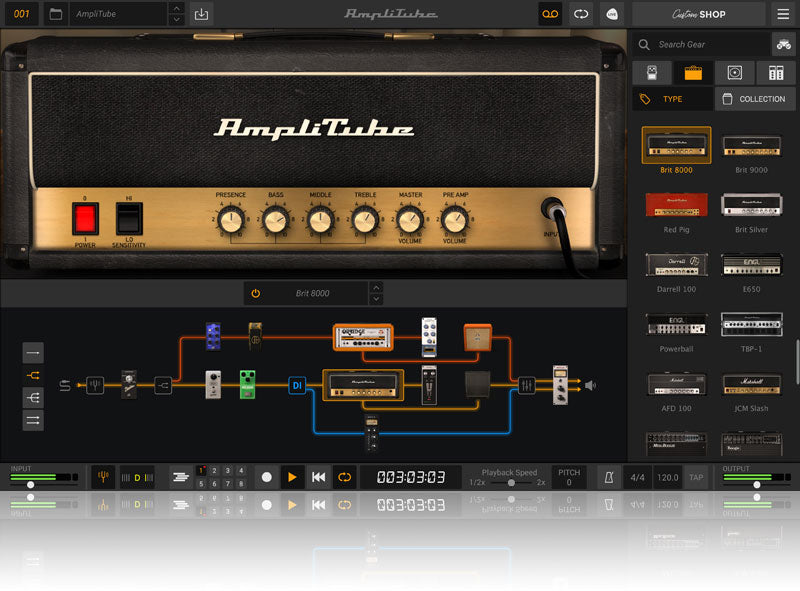Screen dimensions: 800x591
Task: Click the PRESENCE knob on the amp
Action: [231, 220]
